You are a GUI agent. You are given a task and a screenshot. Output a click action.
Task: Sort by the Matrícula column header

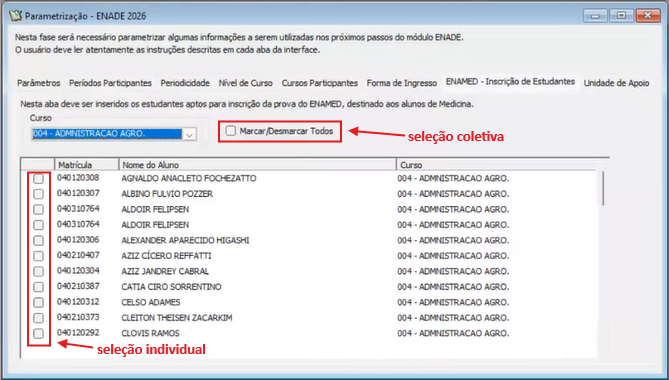click(x=87, y=165)
